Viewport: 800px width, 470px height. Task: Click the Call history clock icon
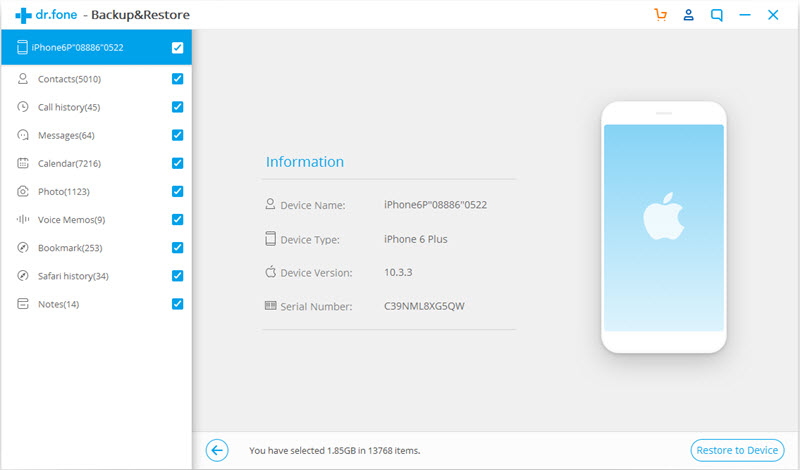coord(22,107)
